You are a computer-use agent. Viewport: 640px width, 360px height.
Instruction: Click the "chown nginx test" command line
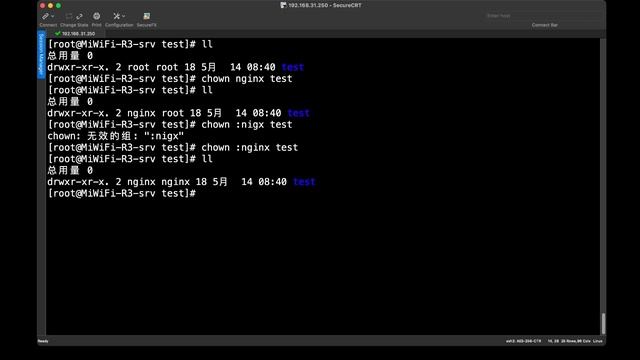170,78
